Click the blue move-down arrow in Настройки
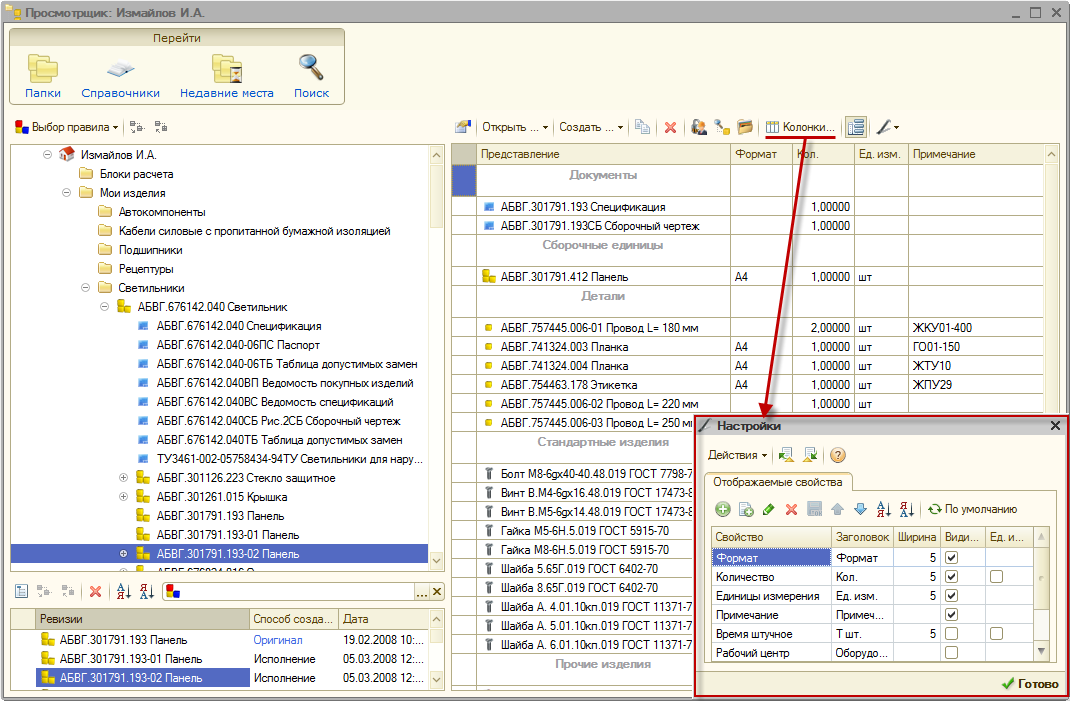Screen dimensions: 1070x701 click(x=860, y=509)
